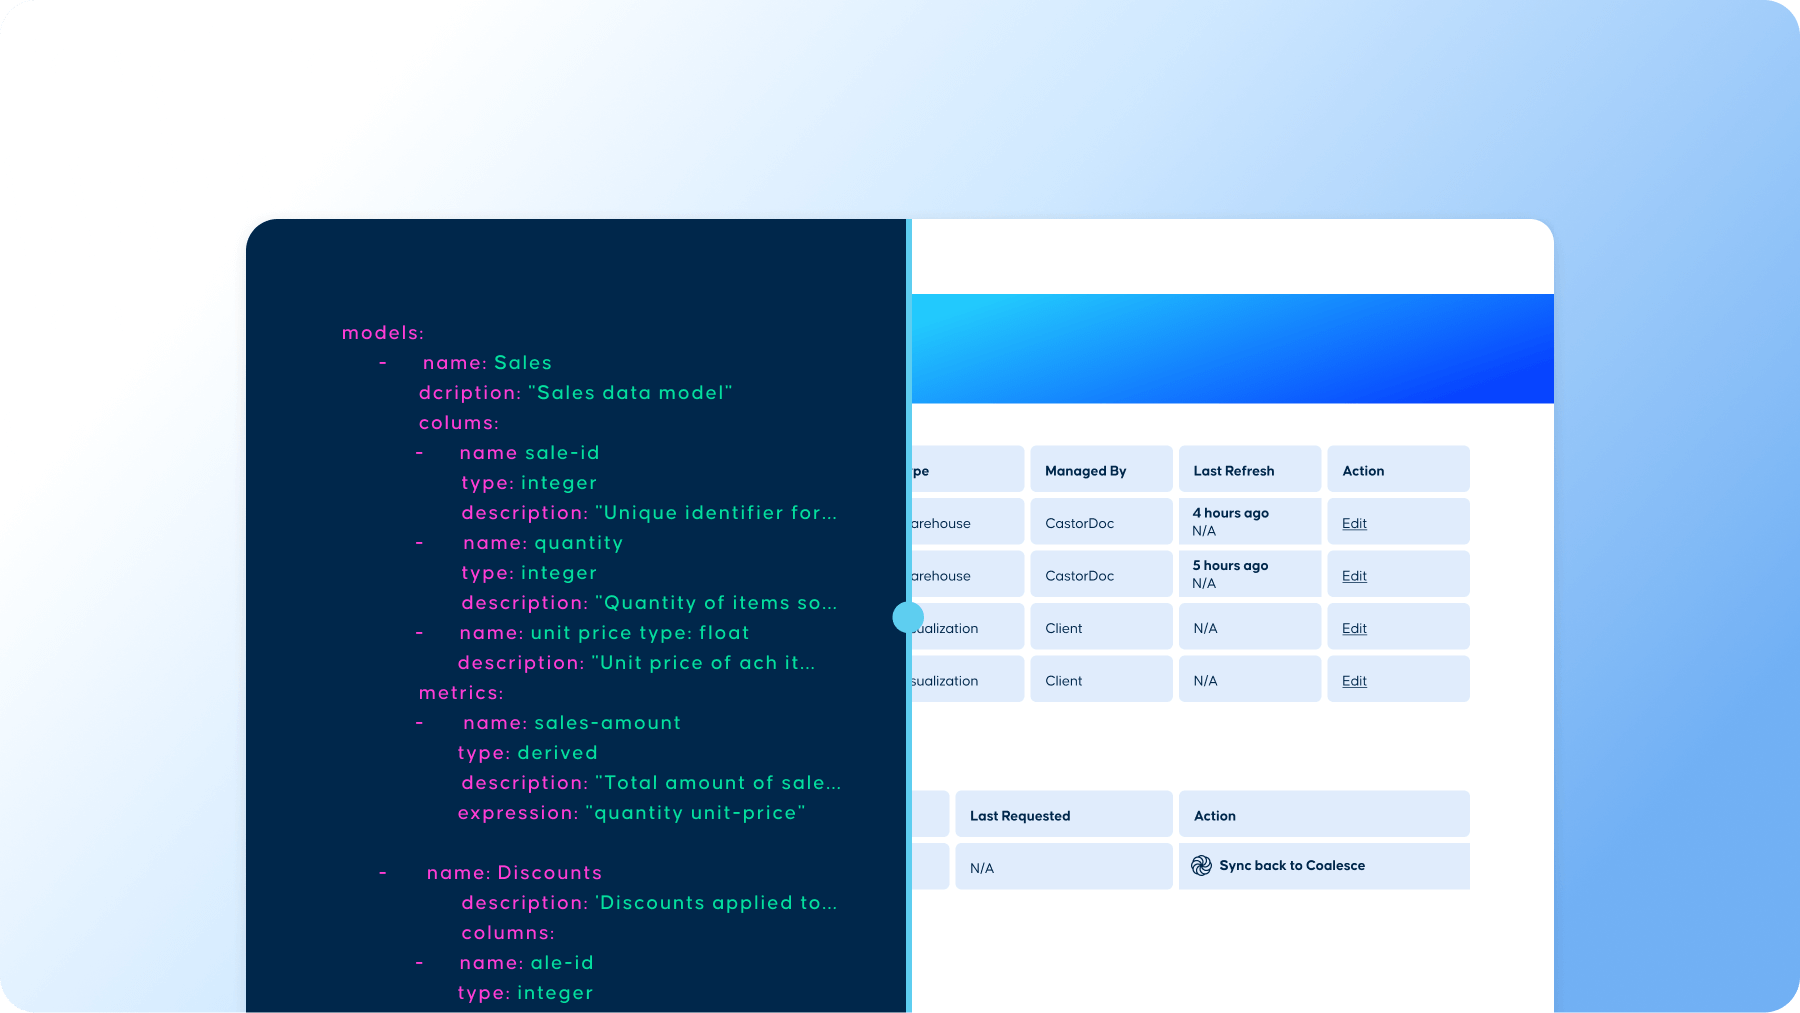
Task: Select the Managed By column header
Action: click(1085, 471)
